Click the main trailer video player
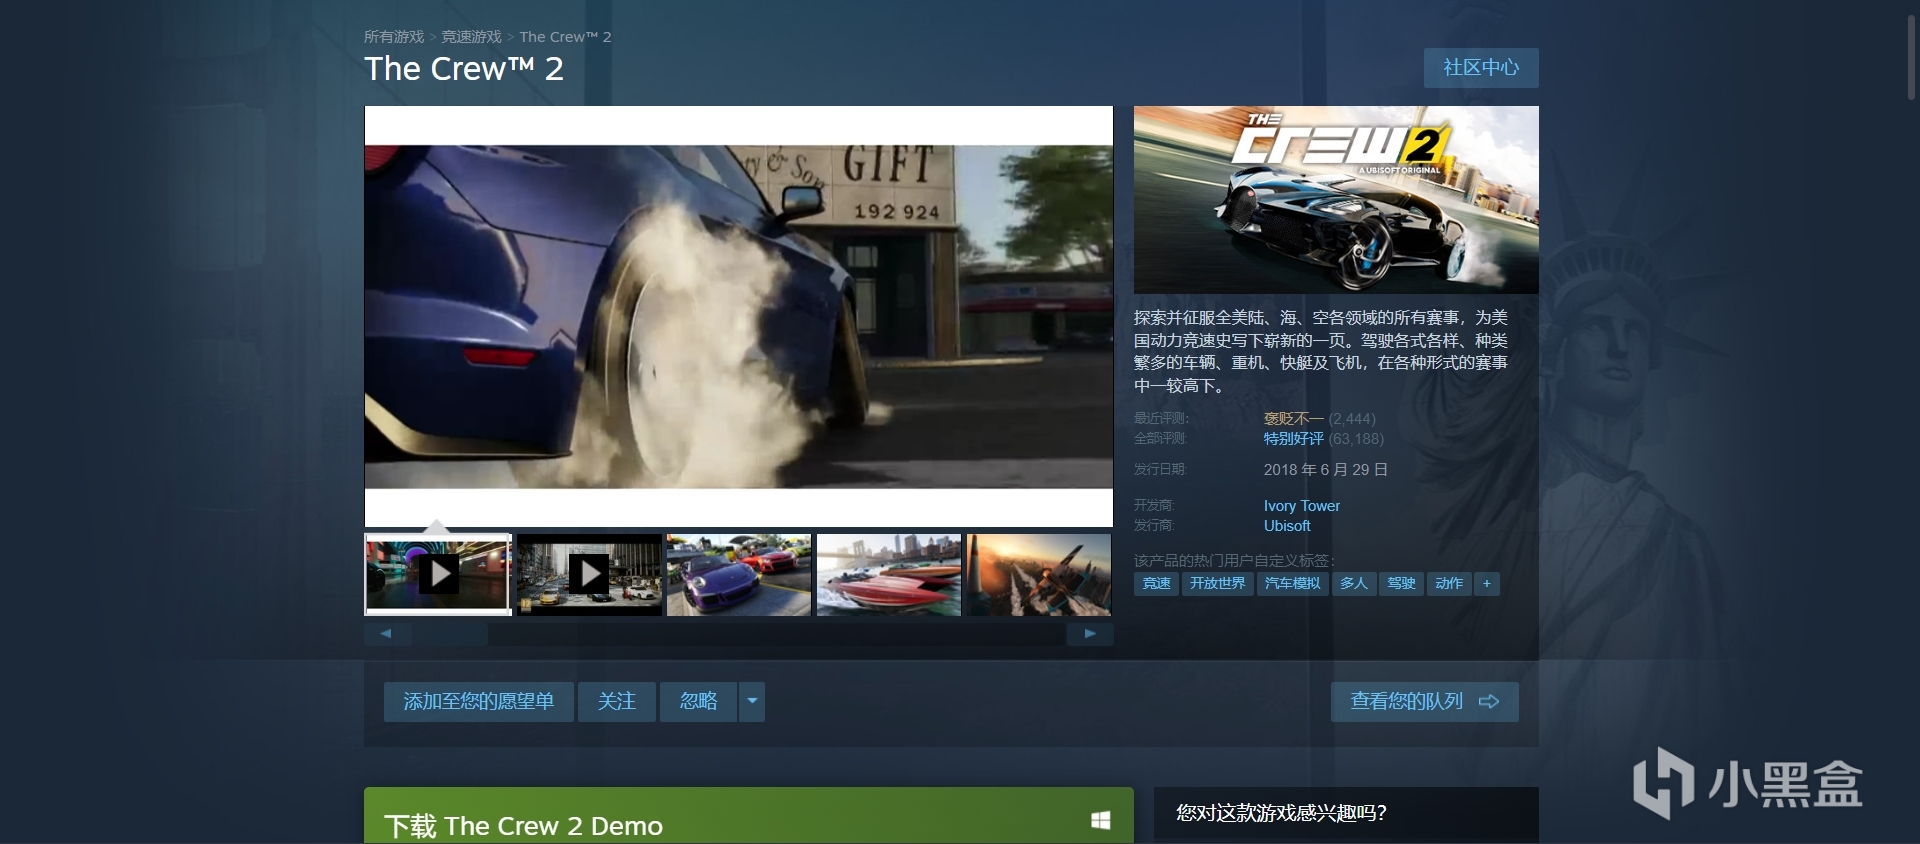The width and height of the screenshot is (1920, 844). pyautogui.click(x=739, y=316)
